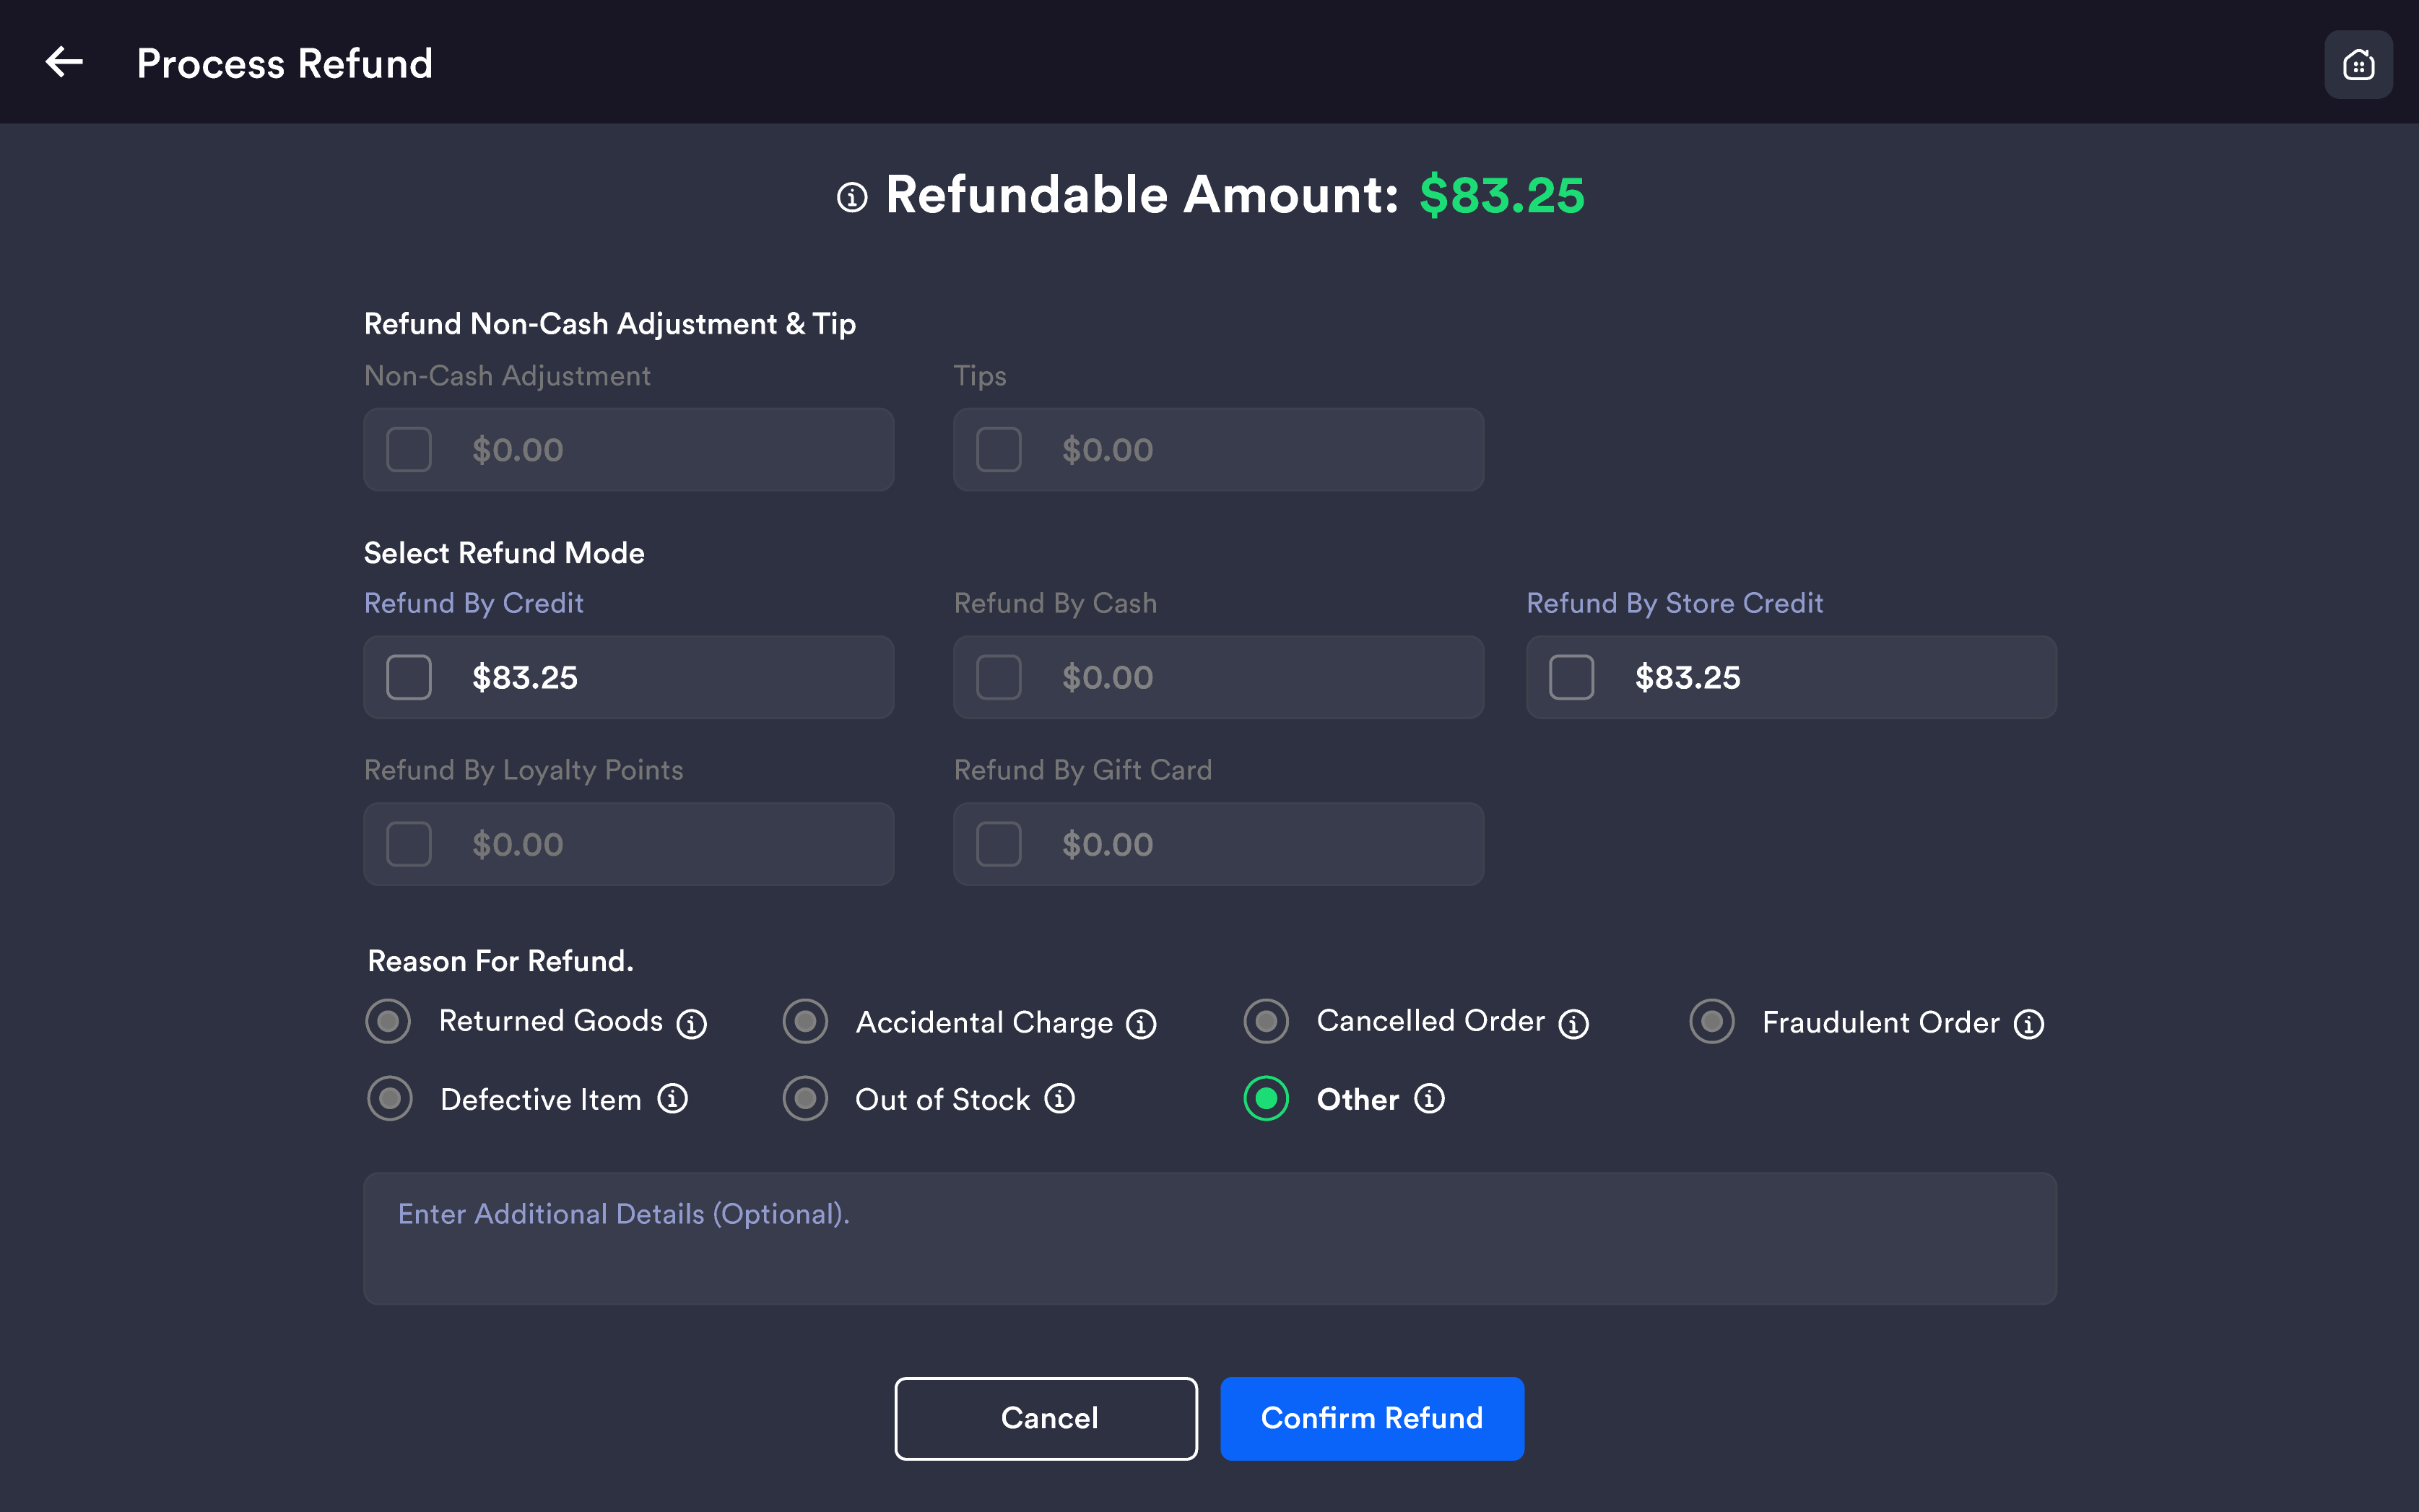Click the Refund By Store Credit label

click(x=1675, y=603)
